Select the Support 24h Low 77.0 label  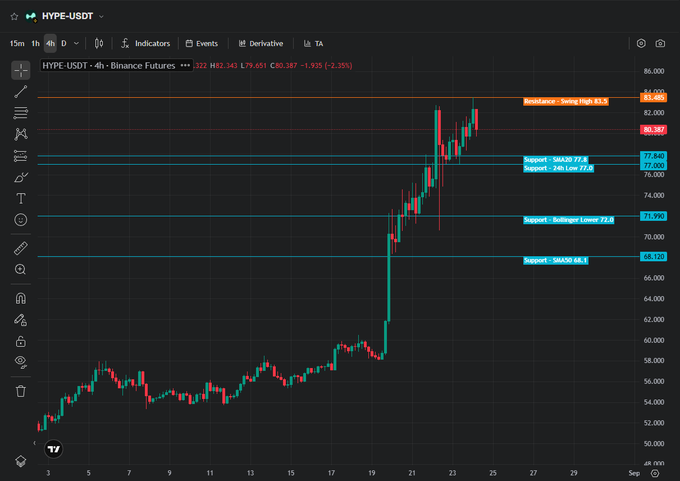[558, 168]
